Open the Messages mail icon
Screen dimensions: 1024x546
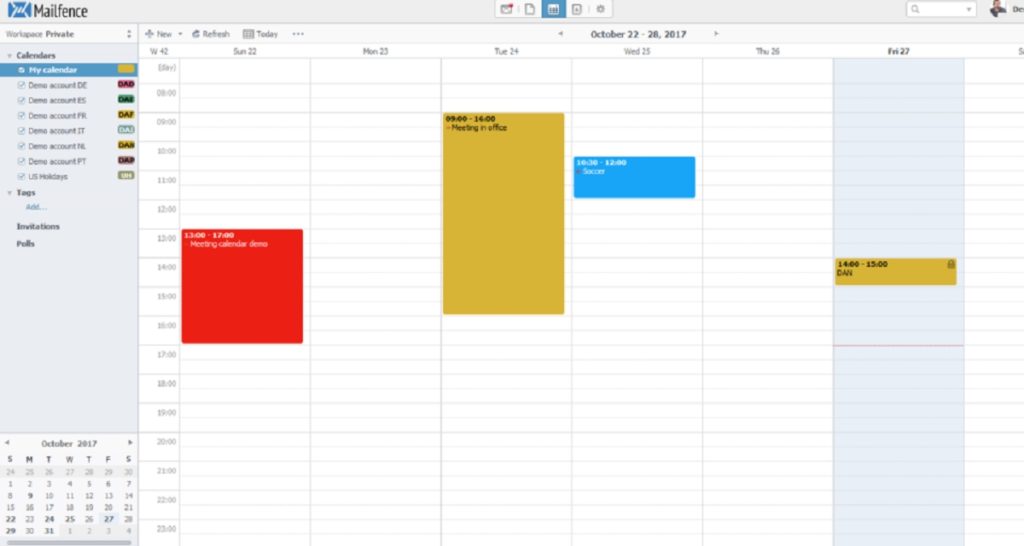[x=507, y=9]
